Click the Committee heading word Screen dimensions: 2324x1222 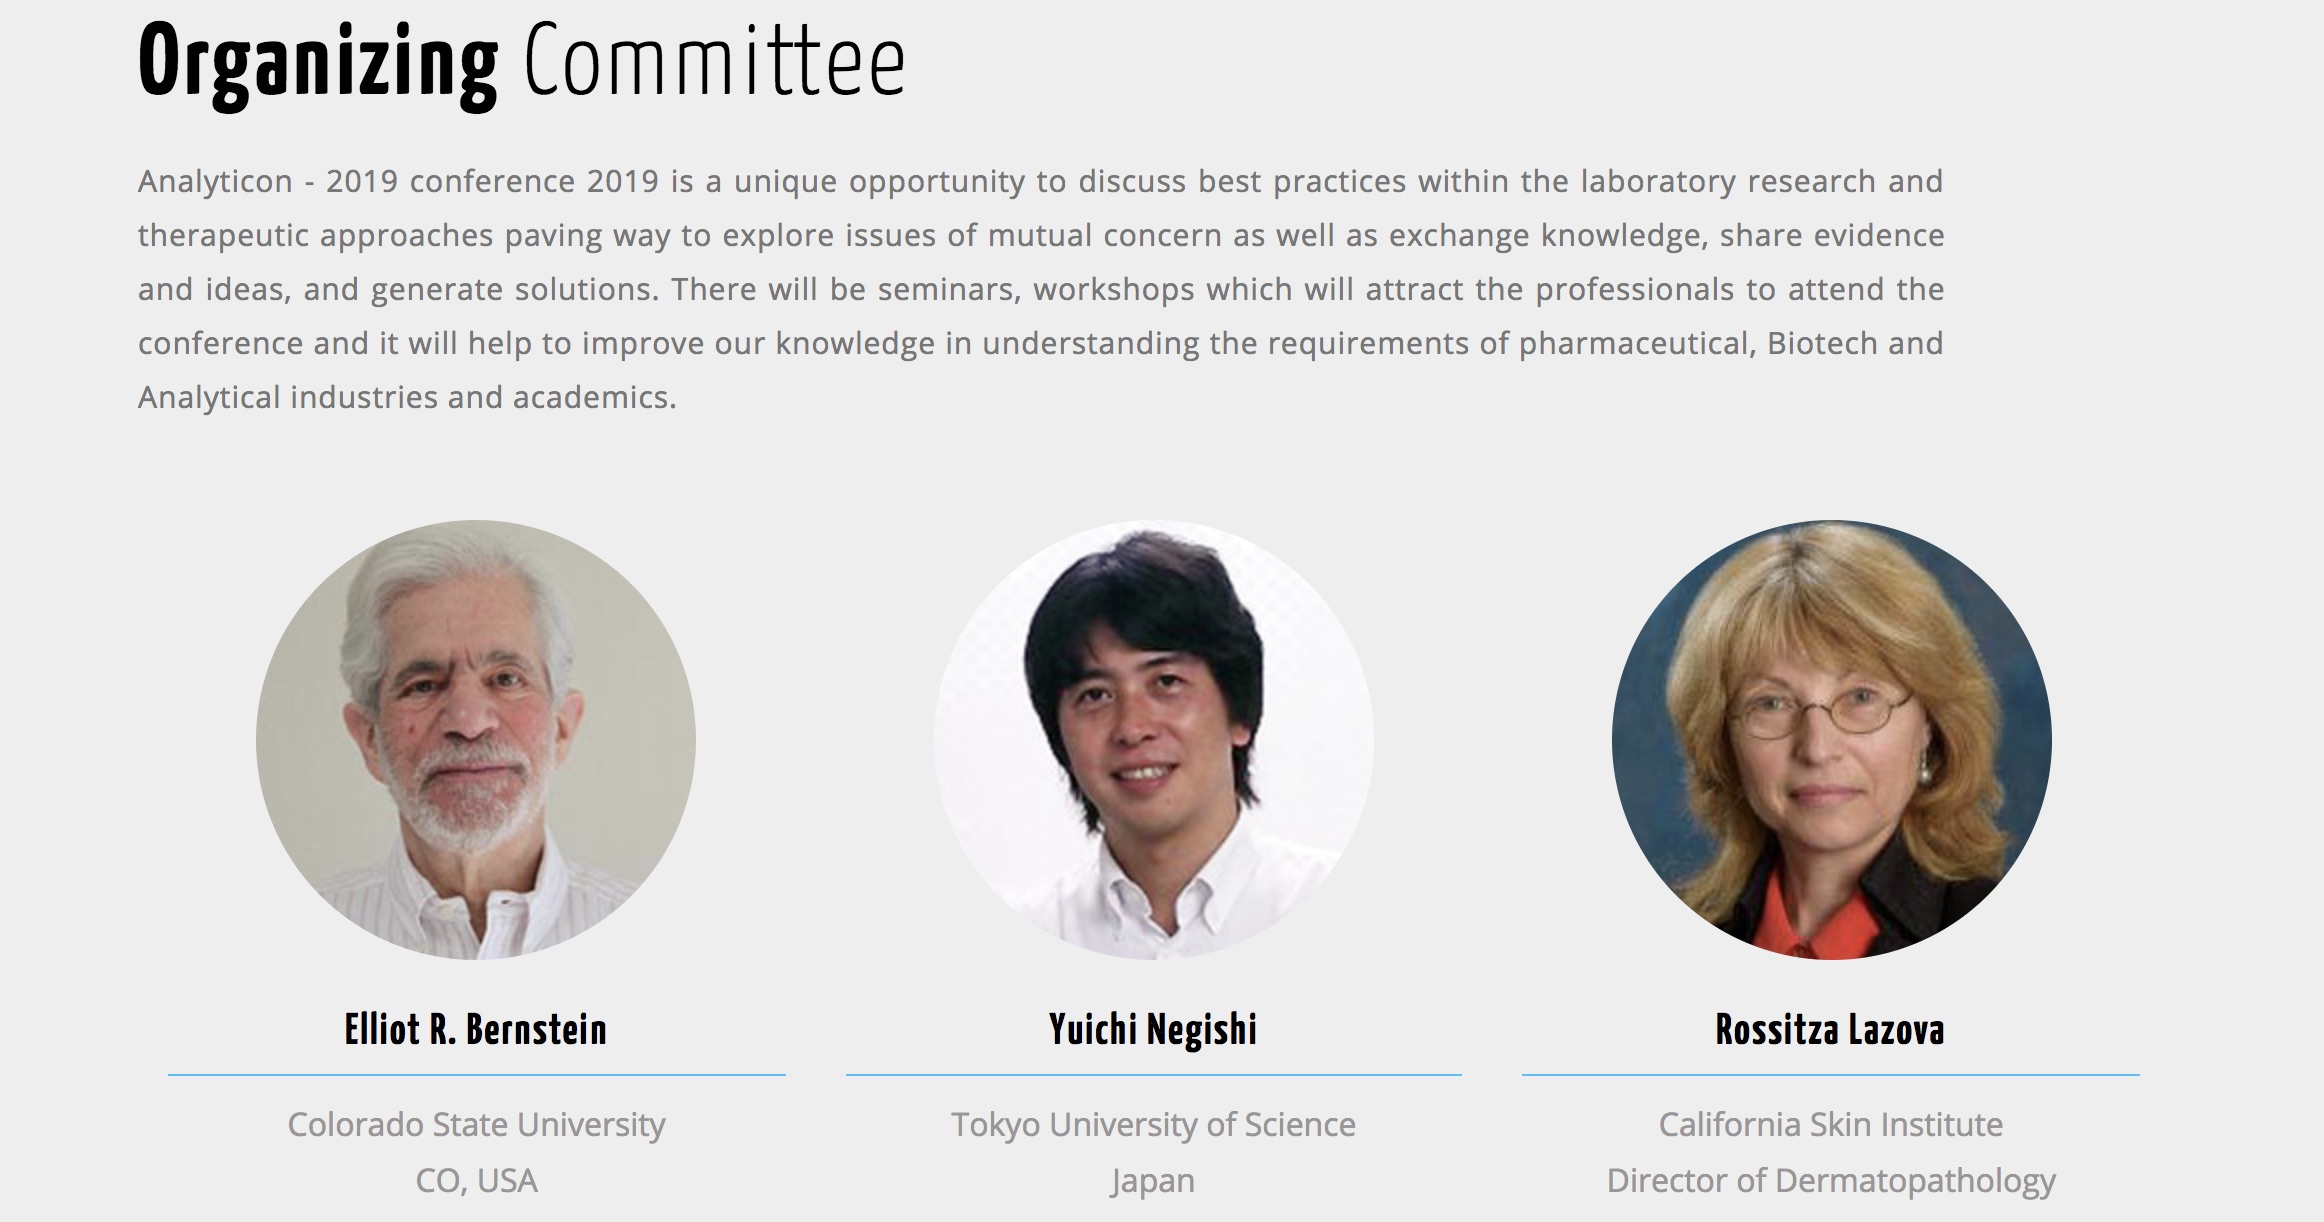coord(715,62)
